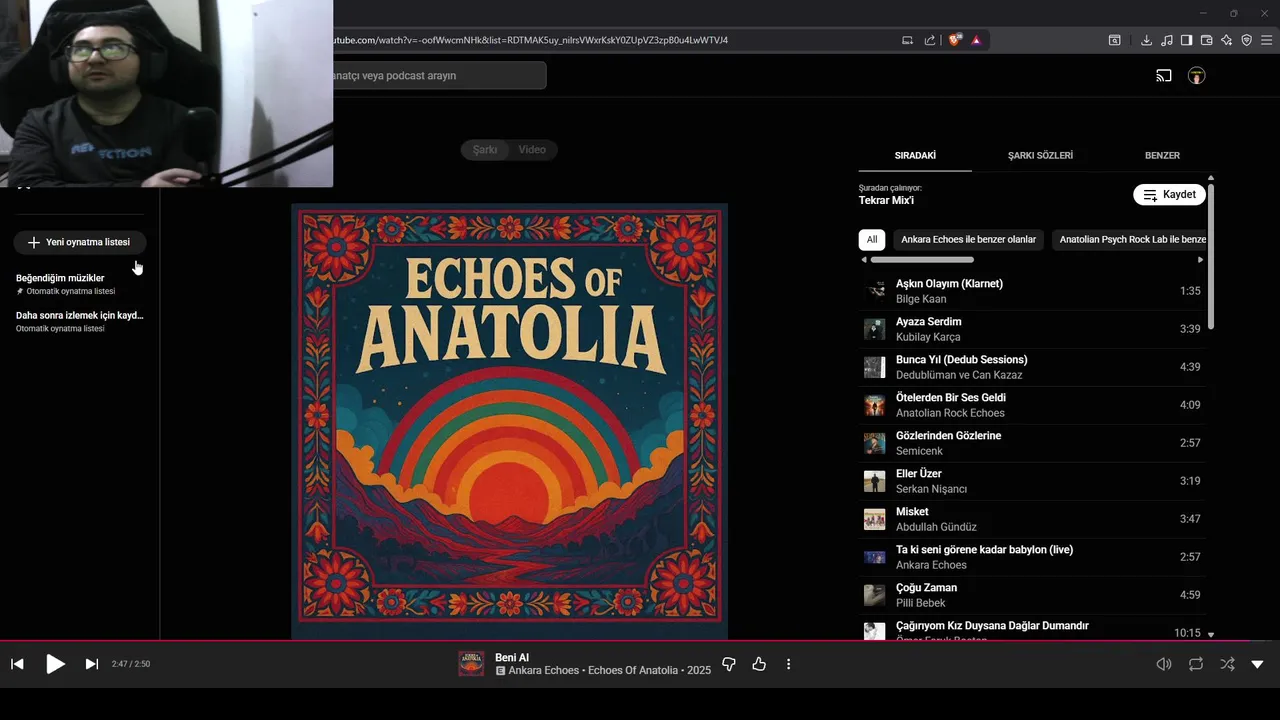Image resolution: width=1280 pixels, height=720 pixels.
Task: Share this page from the address bar
Action: [x=930, y=40]
